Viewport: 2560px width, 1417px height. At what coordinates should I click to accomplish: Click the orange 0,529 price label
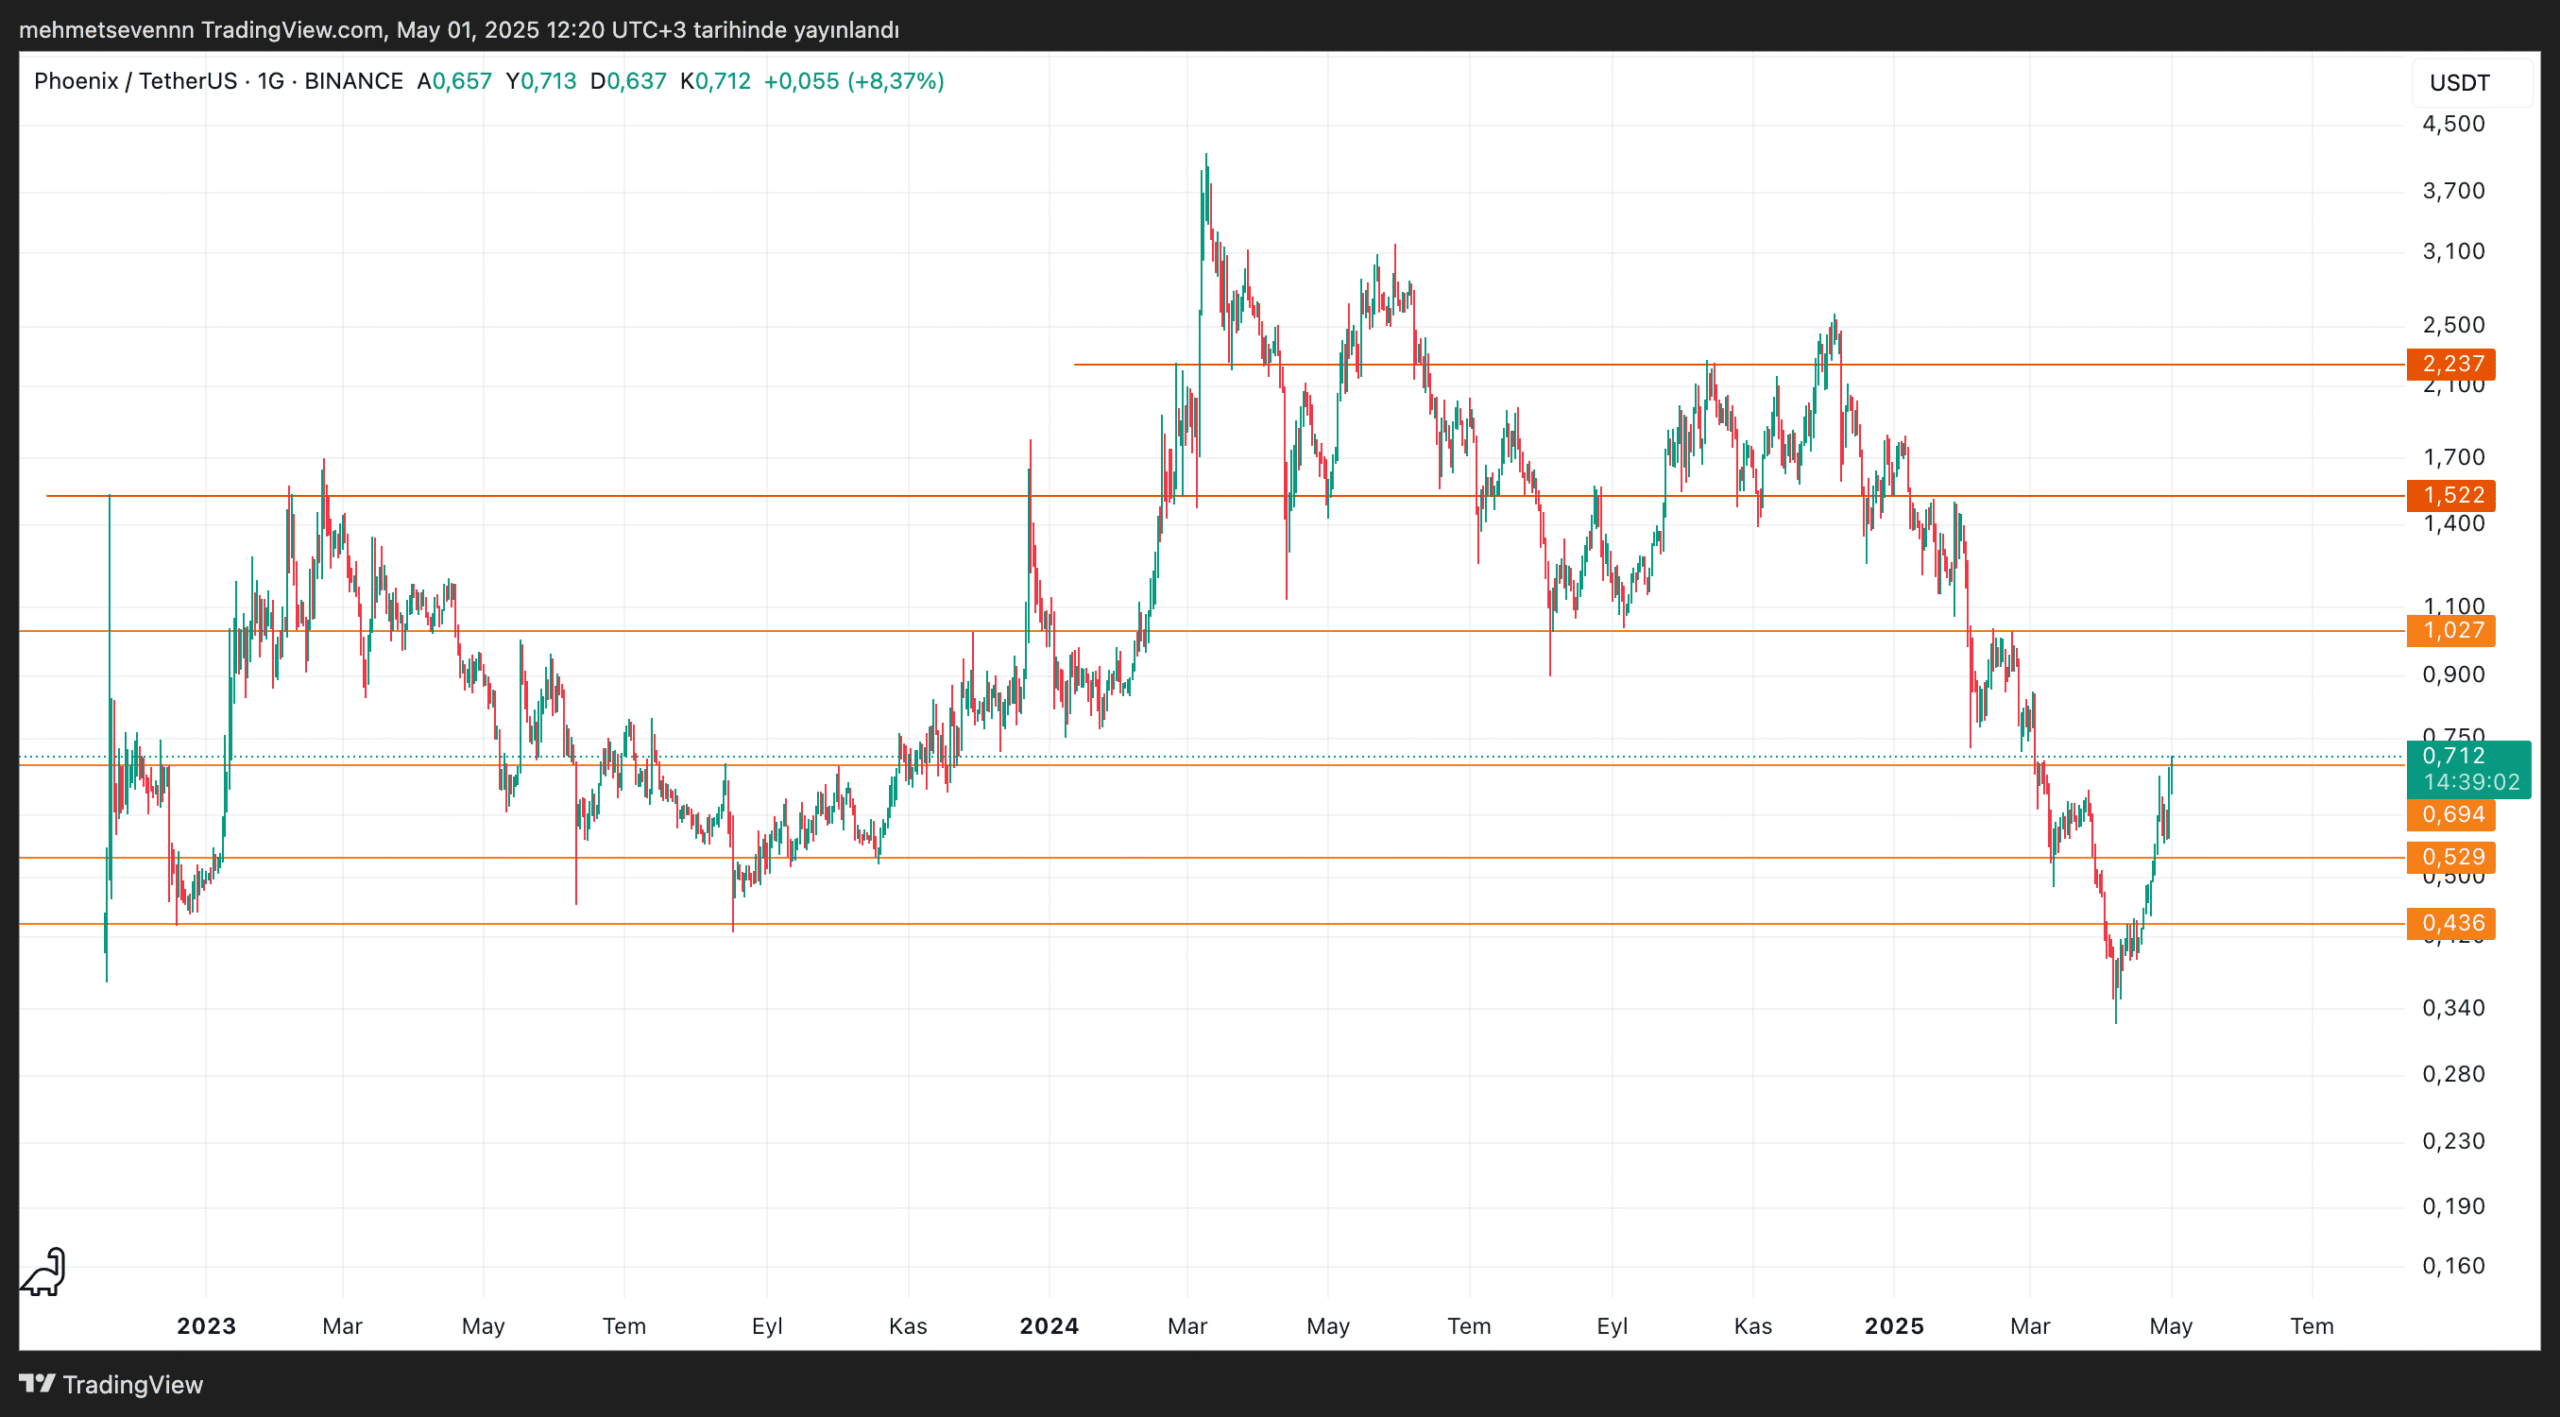(2451, 857)
